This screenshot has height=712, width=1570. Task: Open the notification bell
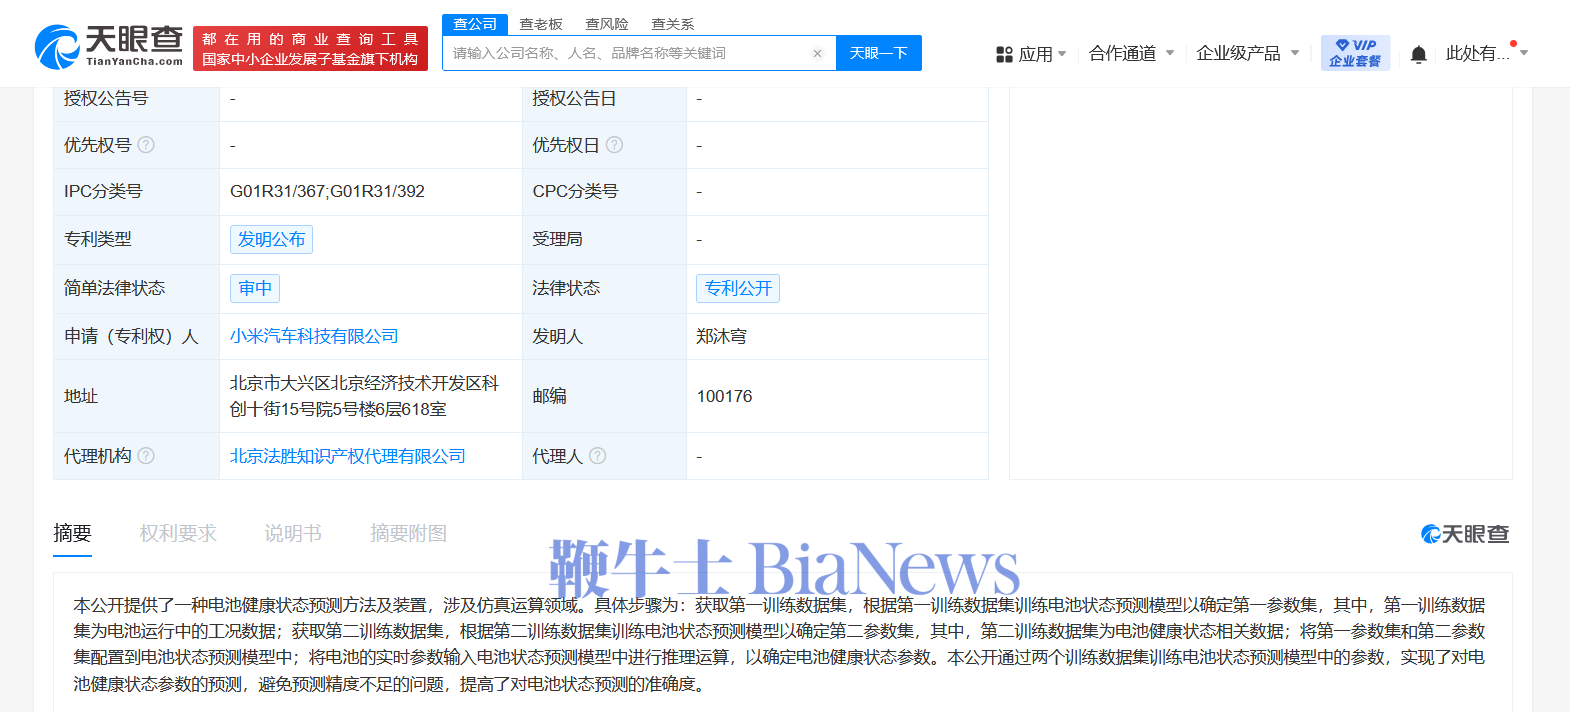point(1418,54)
